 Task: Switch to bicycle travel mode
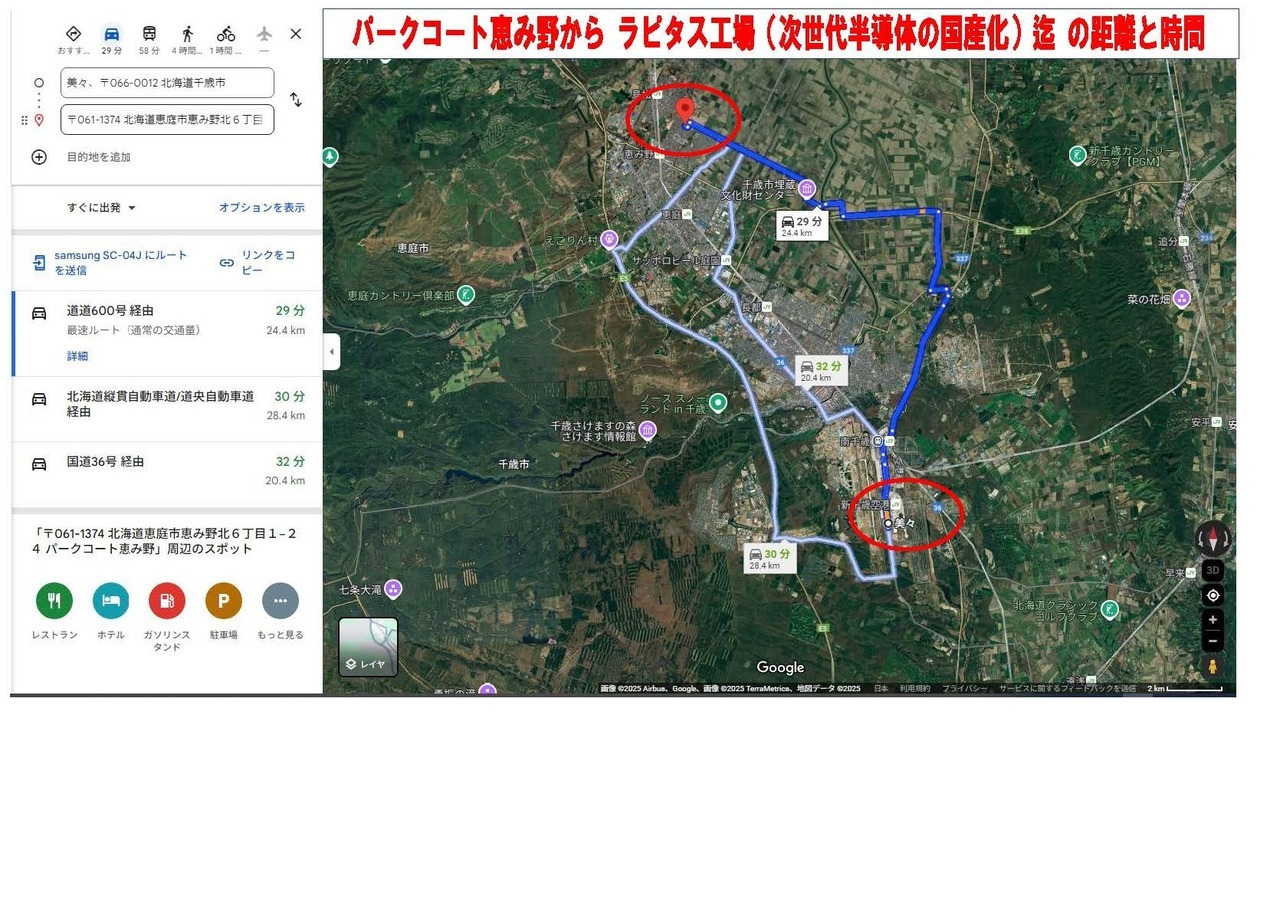[x=226, y=39]
